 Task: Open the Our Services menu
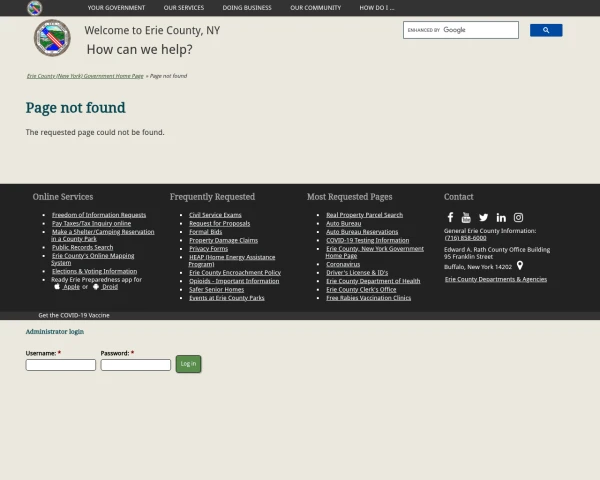184,8
